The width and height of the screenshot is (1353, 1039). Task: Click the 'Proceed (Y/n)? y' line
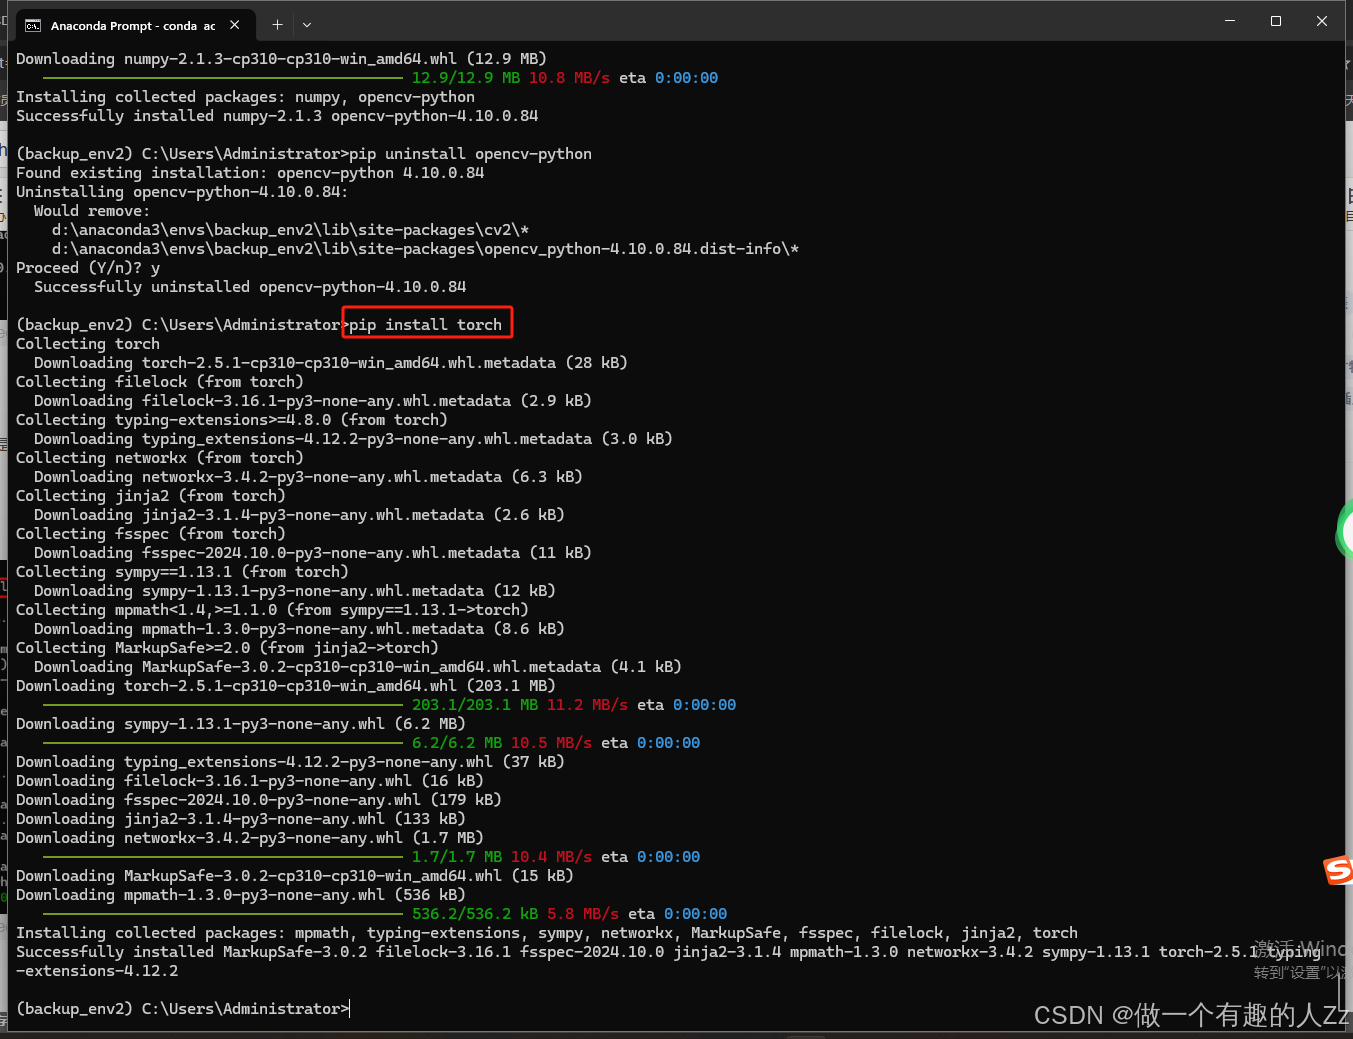pyautogui.click(x=88, y=268)
